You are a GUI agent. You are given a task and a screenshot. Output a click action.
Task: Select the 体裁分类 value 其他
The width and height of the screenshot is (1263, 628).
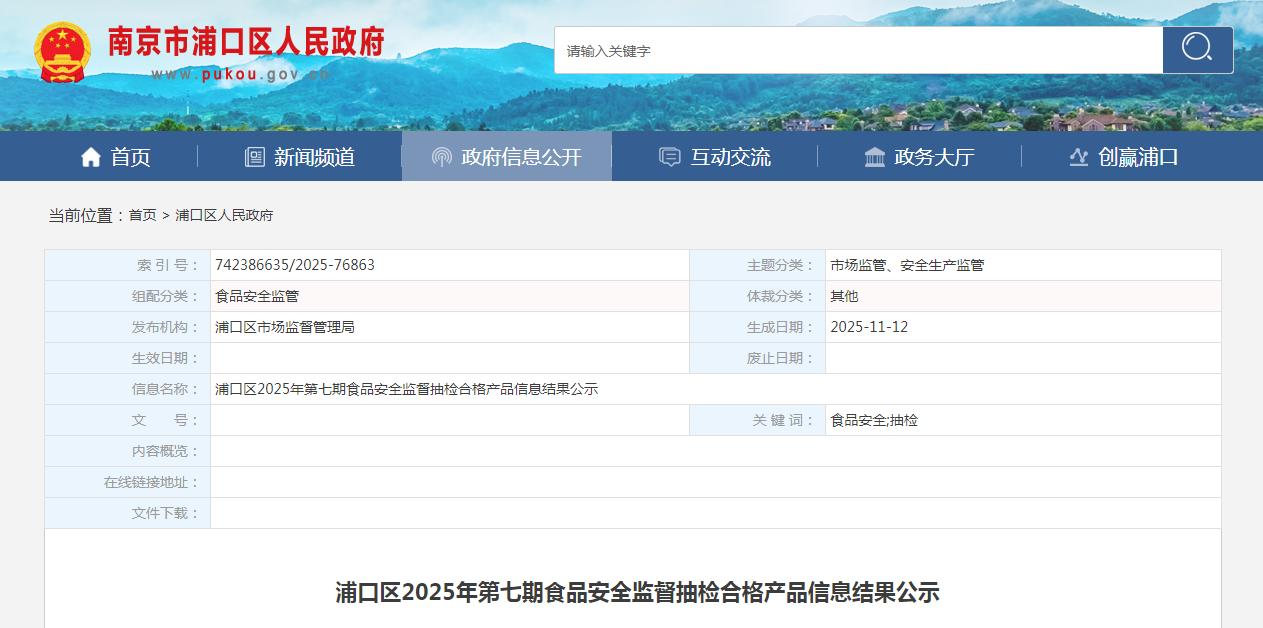(844, 296)
